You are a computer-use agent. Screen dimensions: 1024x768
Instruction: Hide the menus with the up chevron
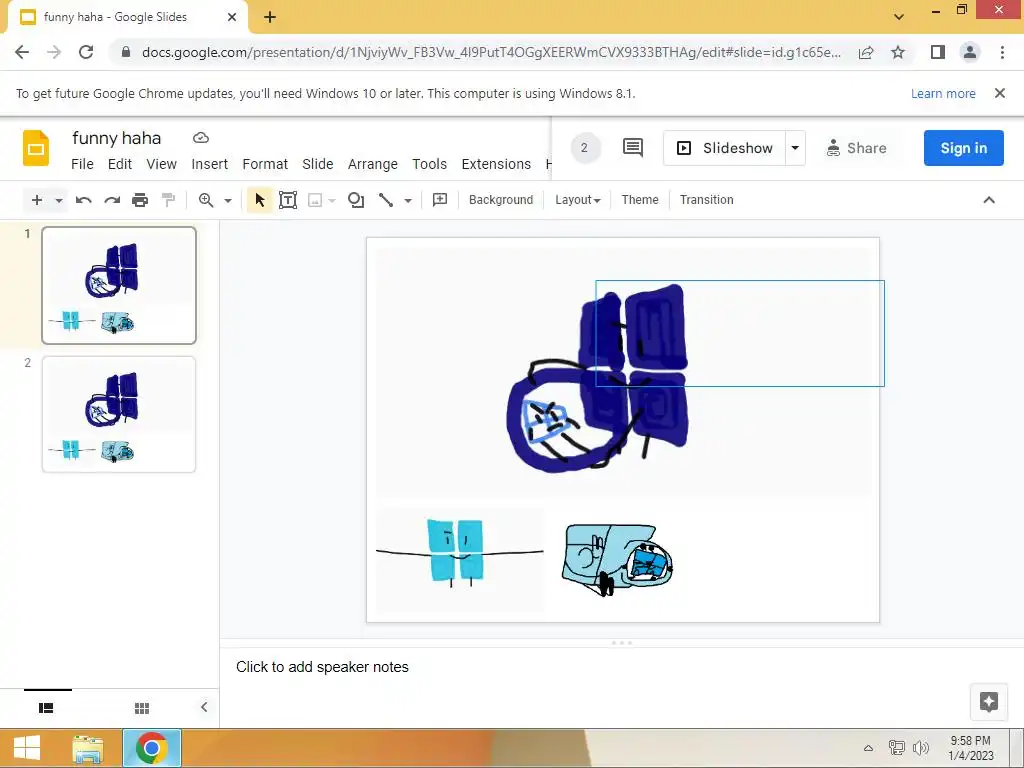[989, 200]
